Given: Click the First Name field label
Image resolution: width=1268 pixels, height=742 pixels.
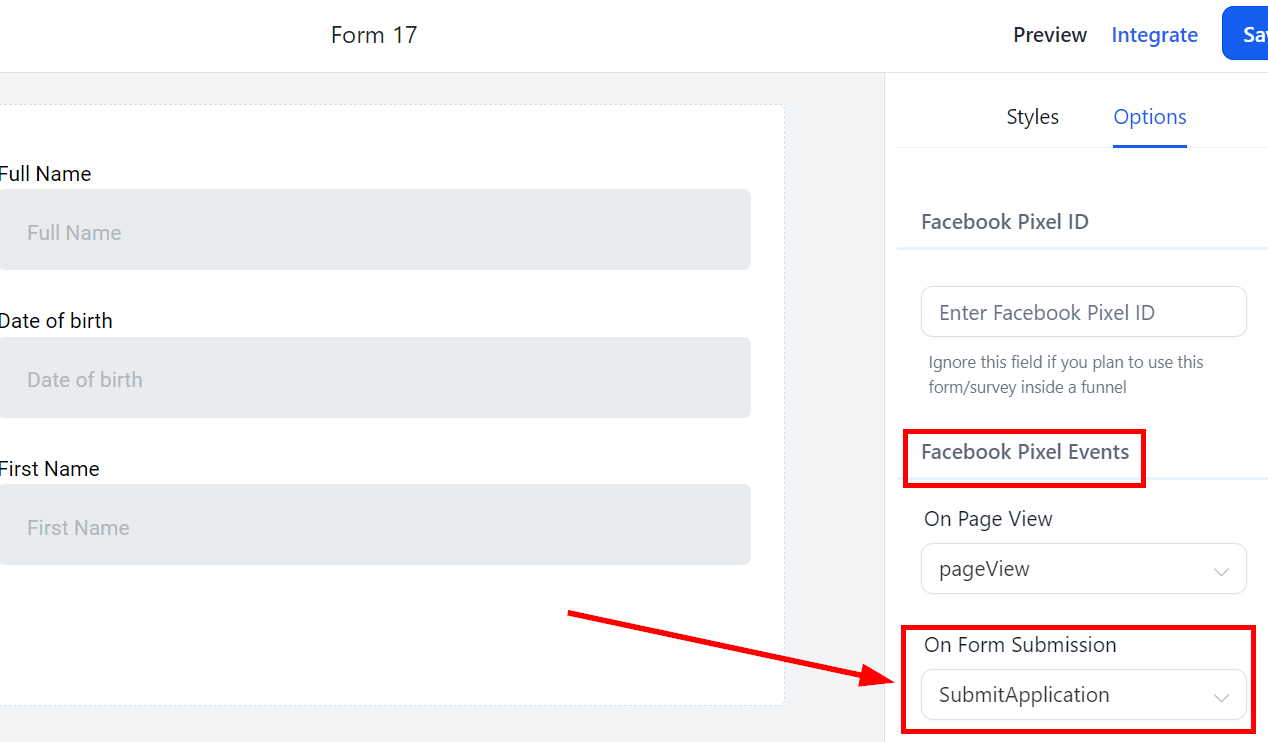Looking at the screenshot, I should (x=49, y=469).
